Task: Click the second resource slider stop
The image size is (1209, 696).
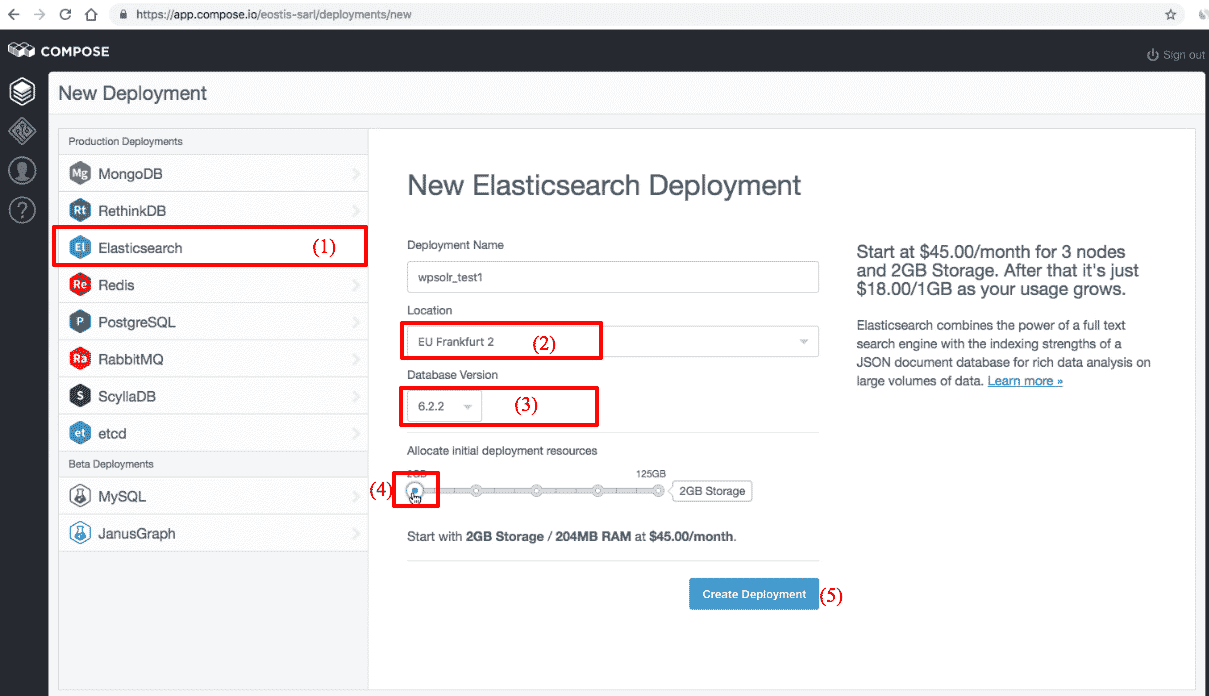Action: pos(476,490)
